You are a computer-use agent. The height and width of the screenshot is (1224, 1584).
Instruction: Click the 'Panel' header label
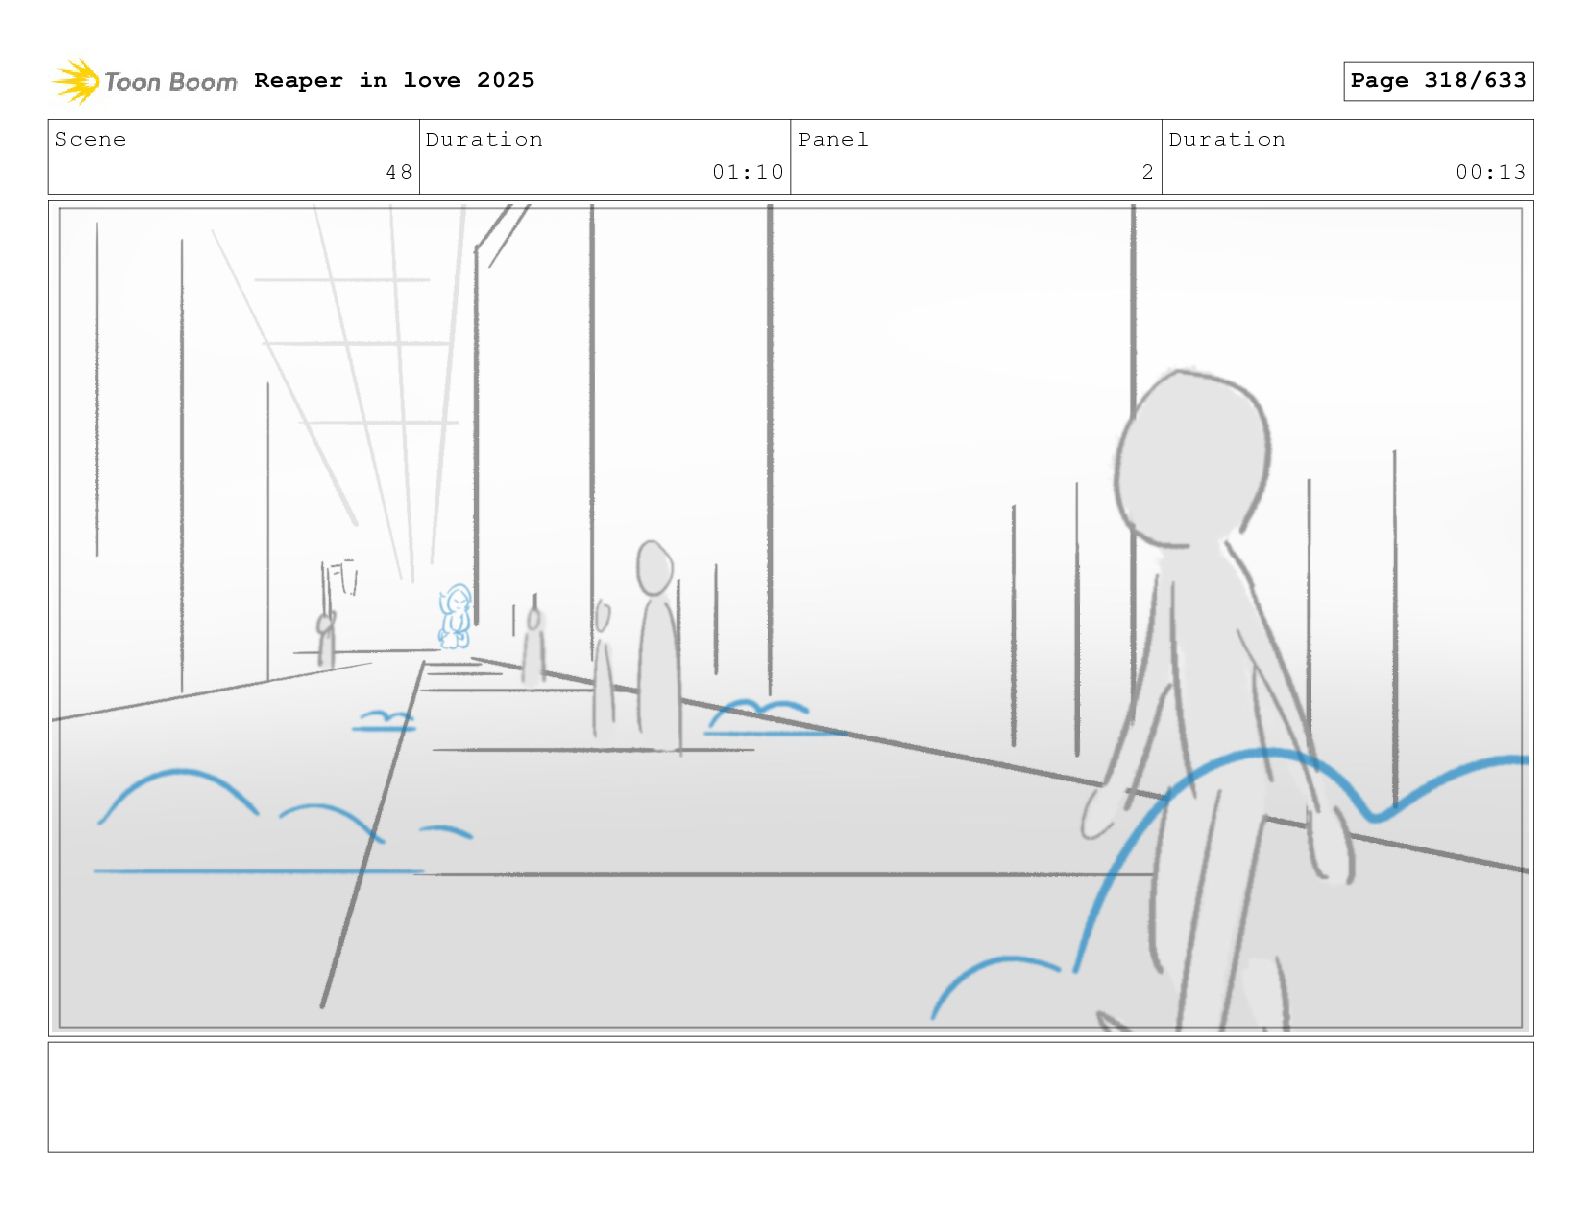833,140
